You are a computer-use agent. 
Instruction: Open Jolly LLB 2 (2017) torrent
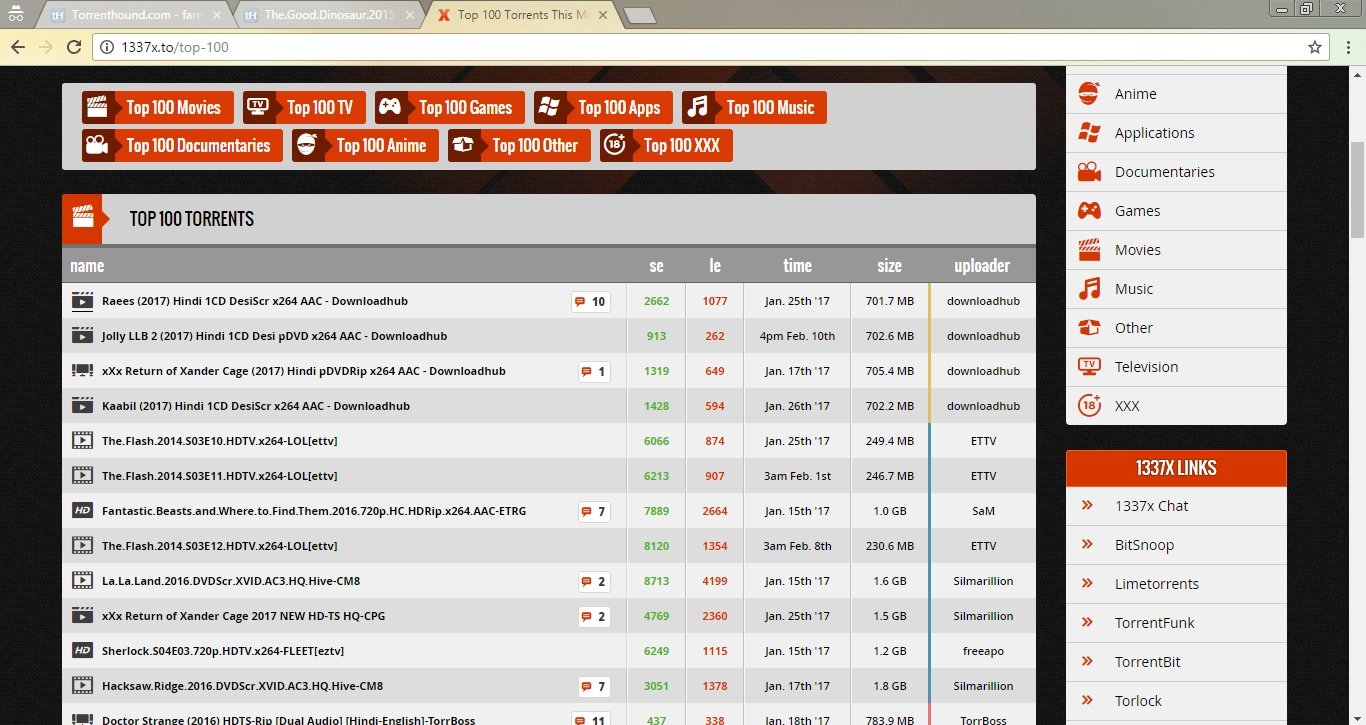[274, 336]
